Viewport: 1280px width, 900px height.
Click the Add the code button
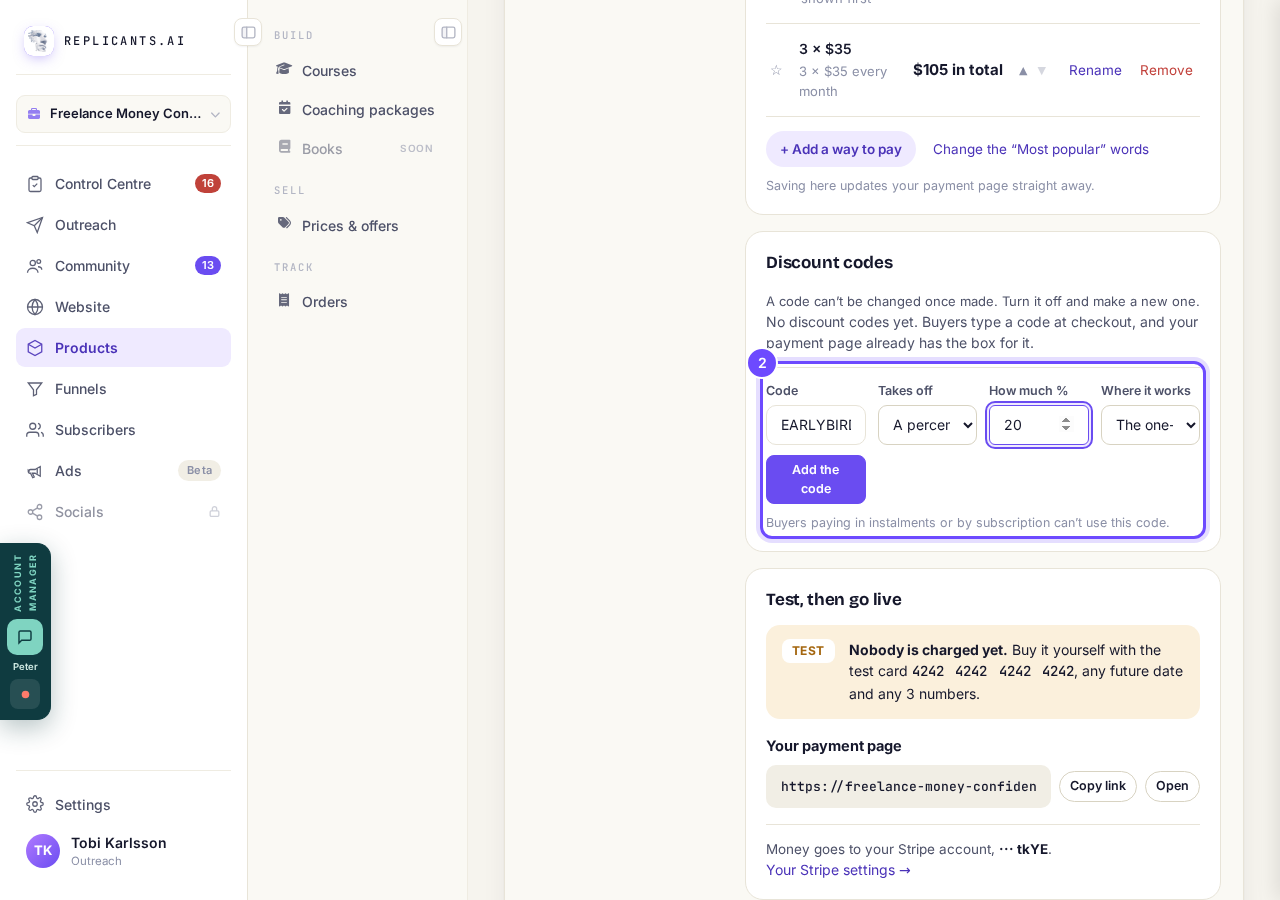tap(816, 479)
